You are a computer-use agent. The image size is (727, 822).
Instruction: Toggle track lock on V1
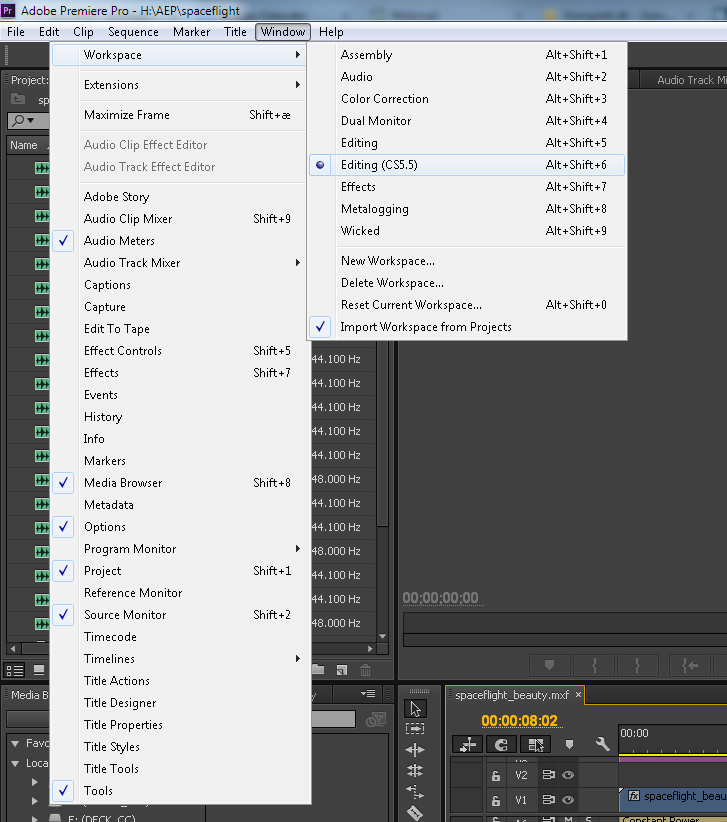click(x=496, y=801)
